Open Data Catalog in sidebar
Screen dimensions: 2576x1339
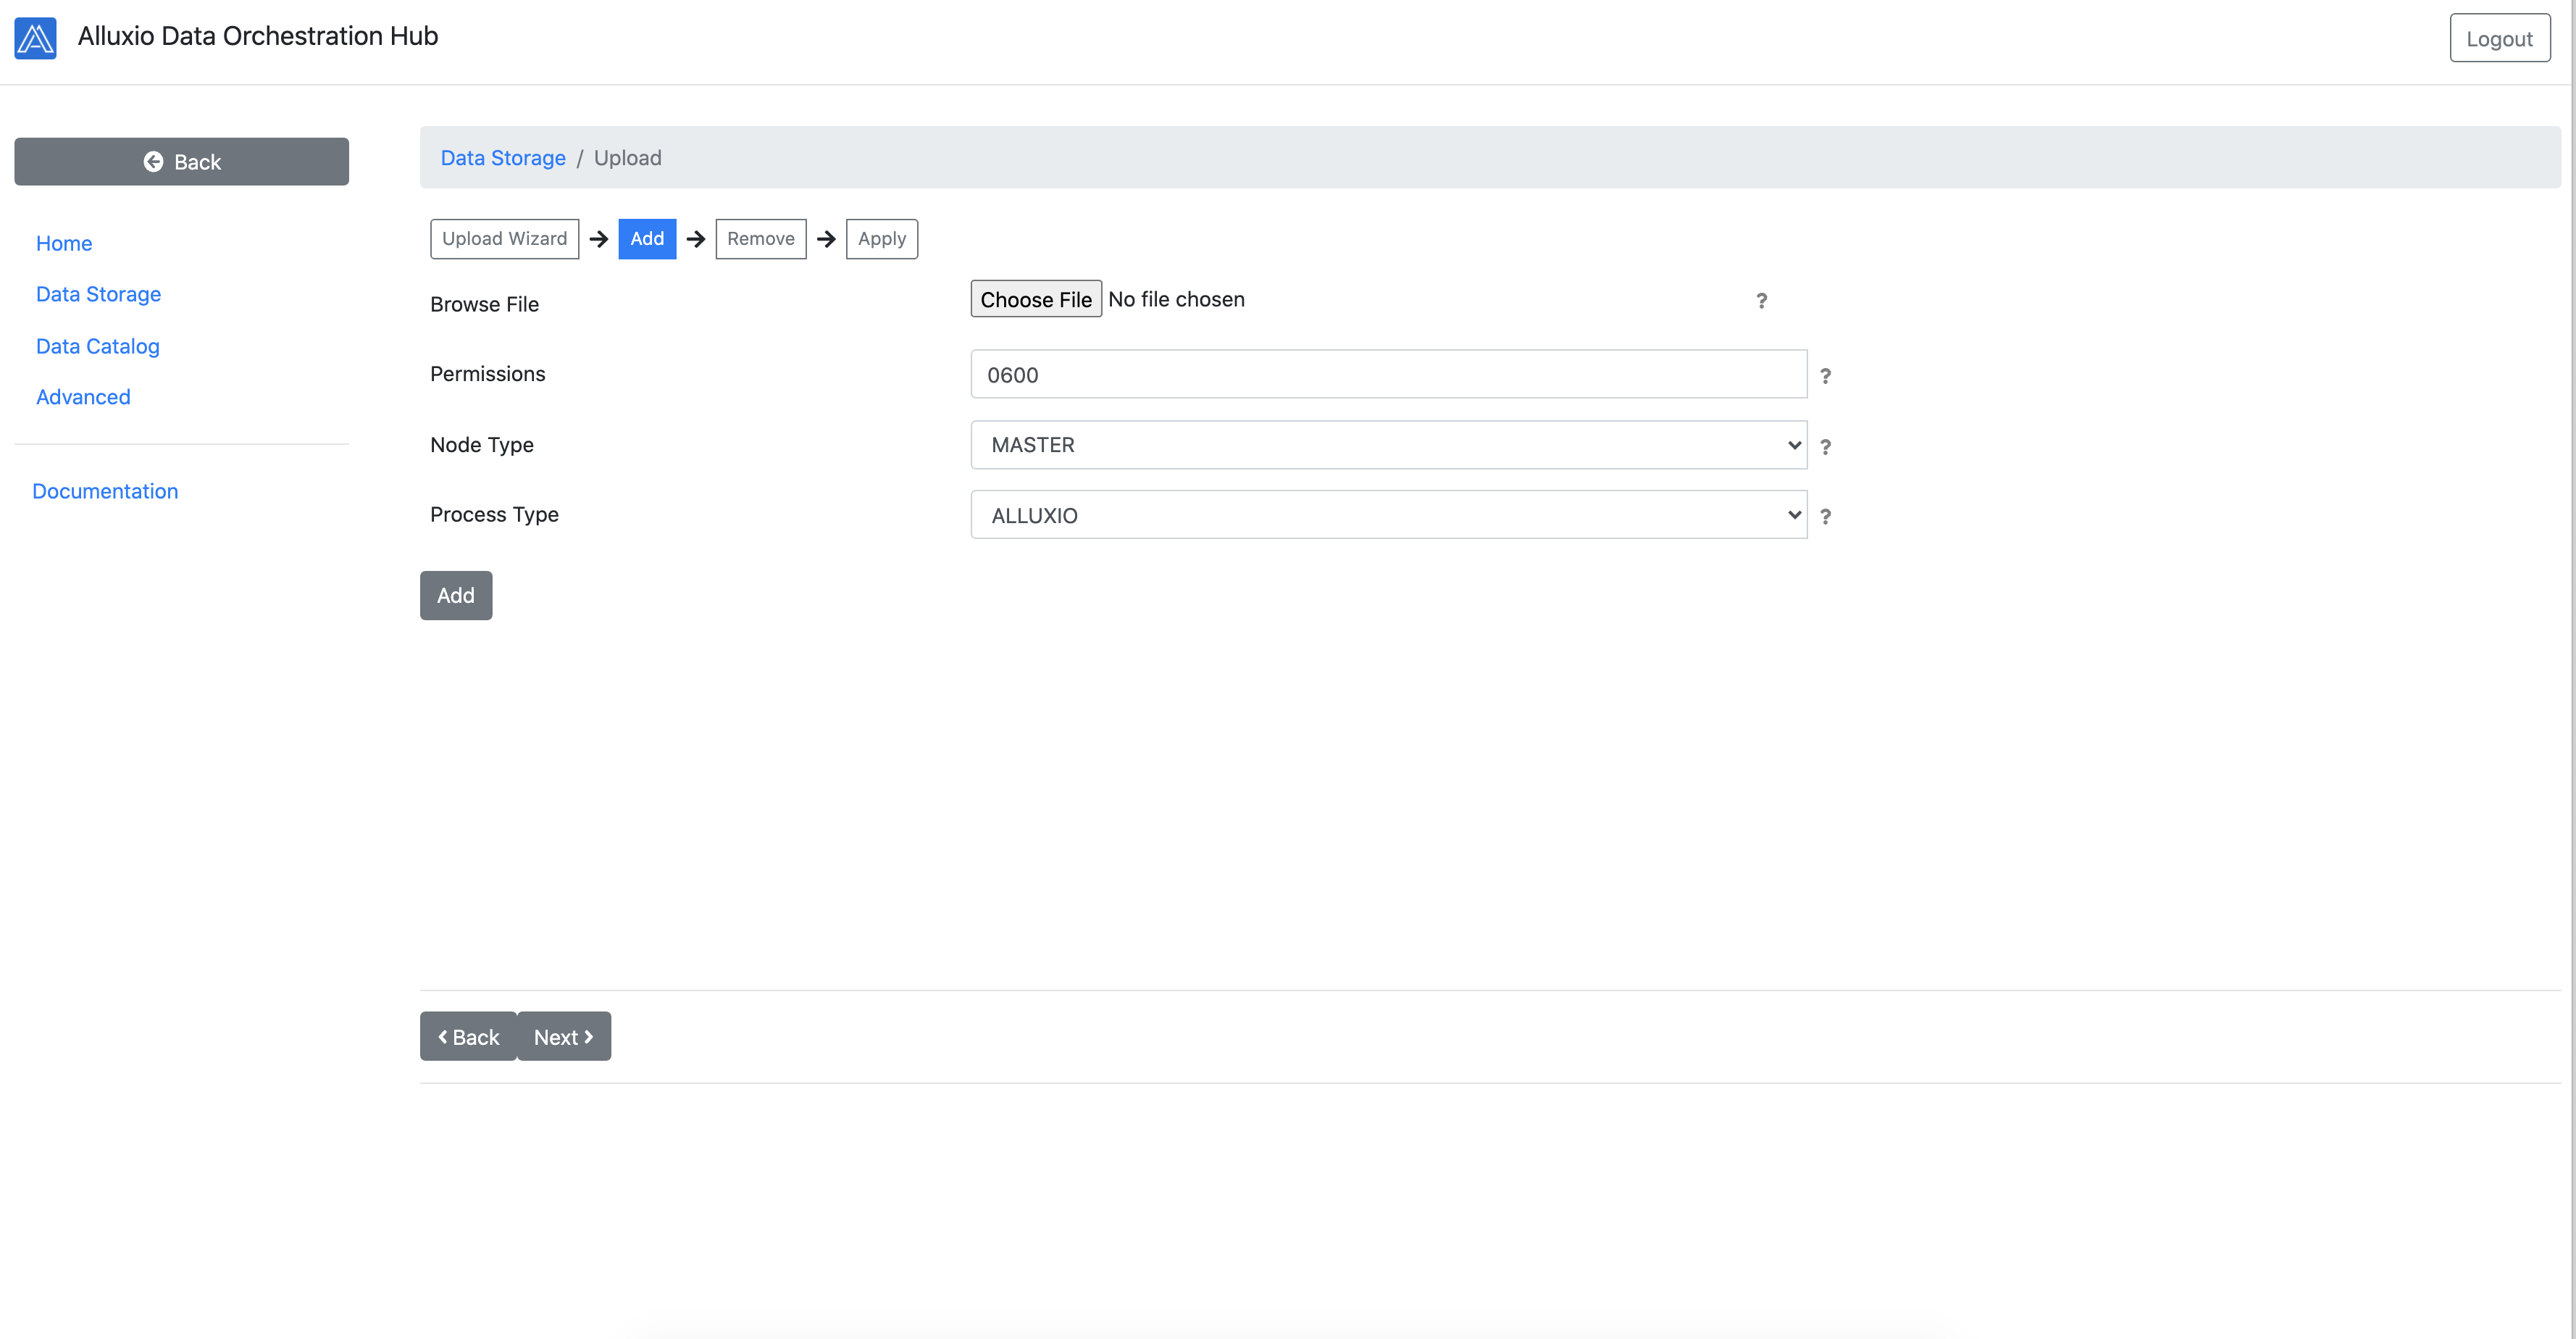(97, 346)
